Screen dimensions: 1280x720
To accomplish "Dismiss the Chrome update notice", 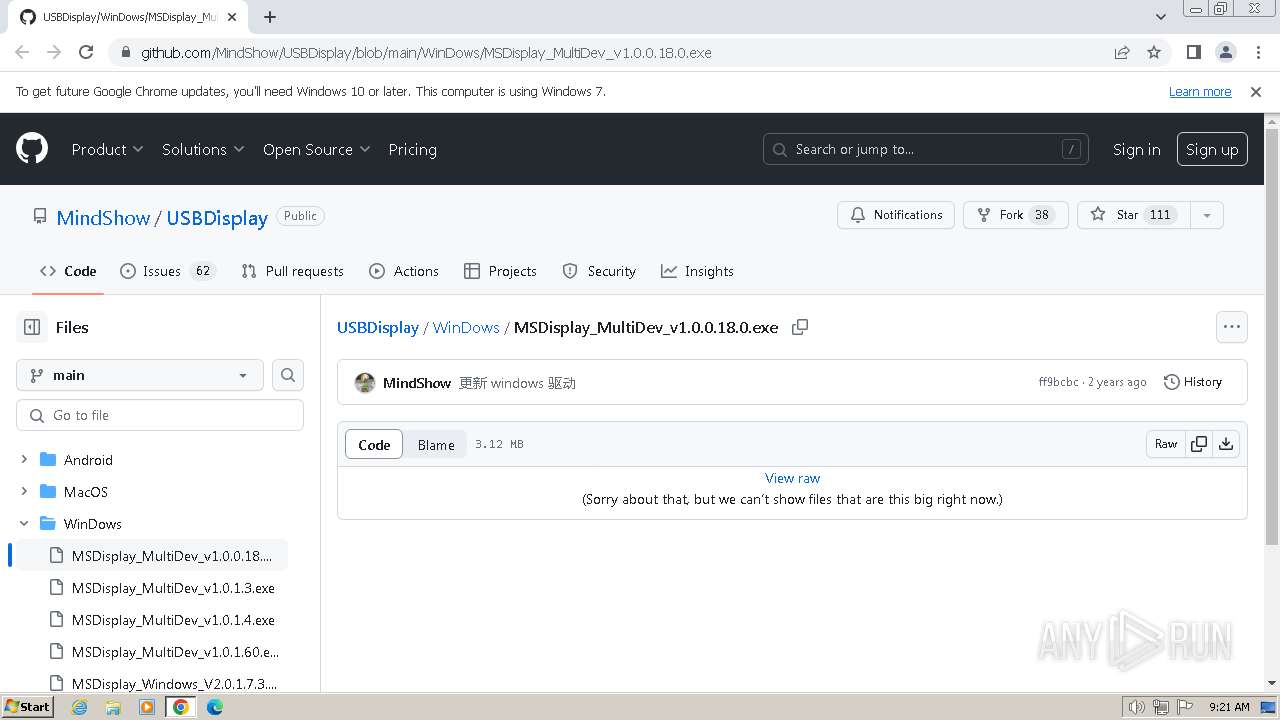I will tap(1256, 91).
